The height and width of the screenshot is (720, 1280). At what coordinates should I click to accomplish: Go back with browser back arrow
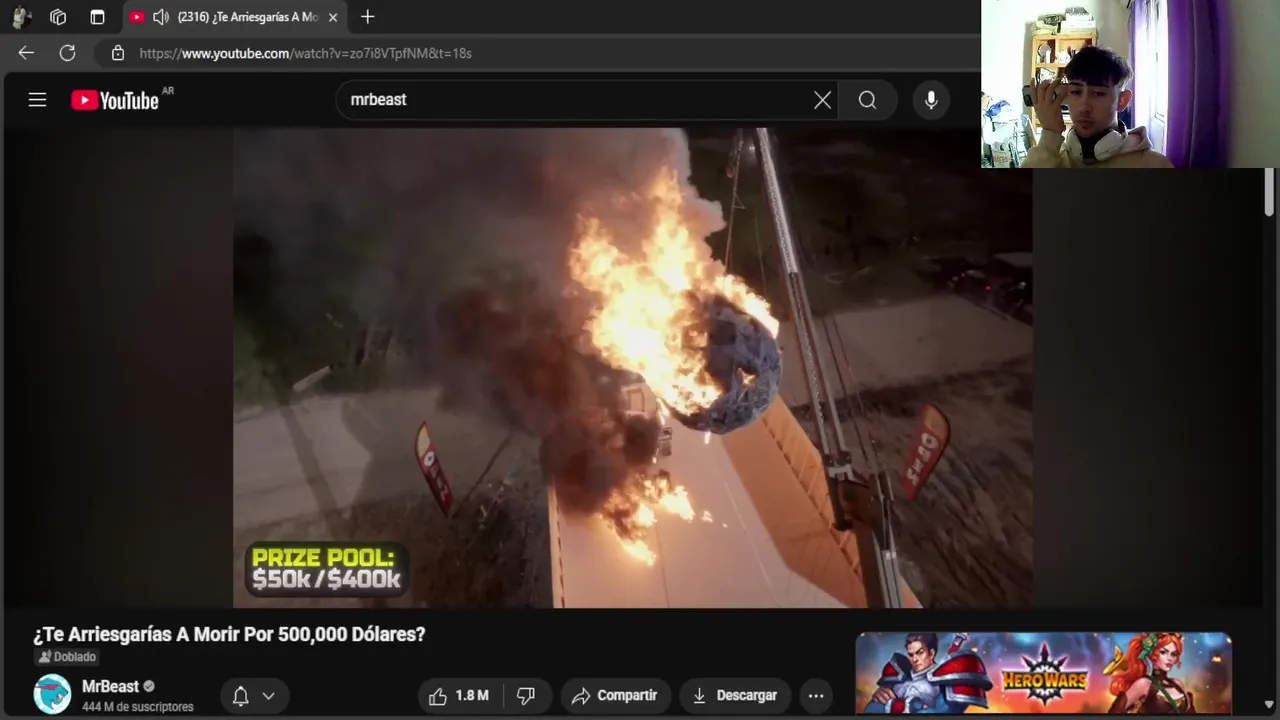26,53
